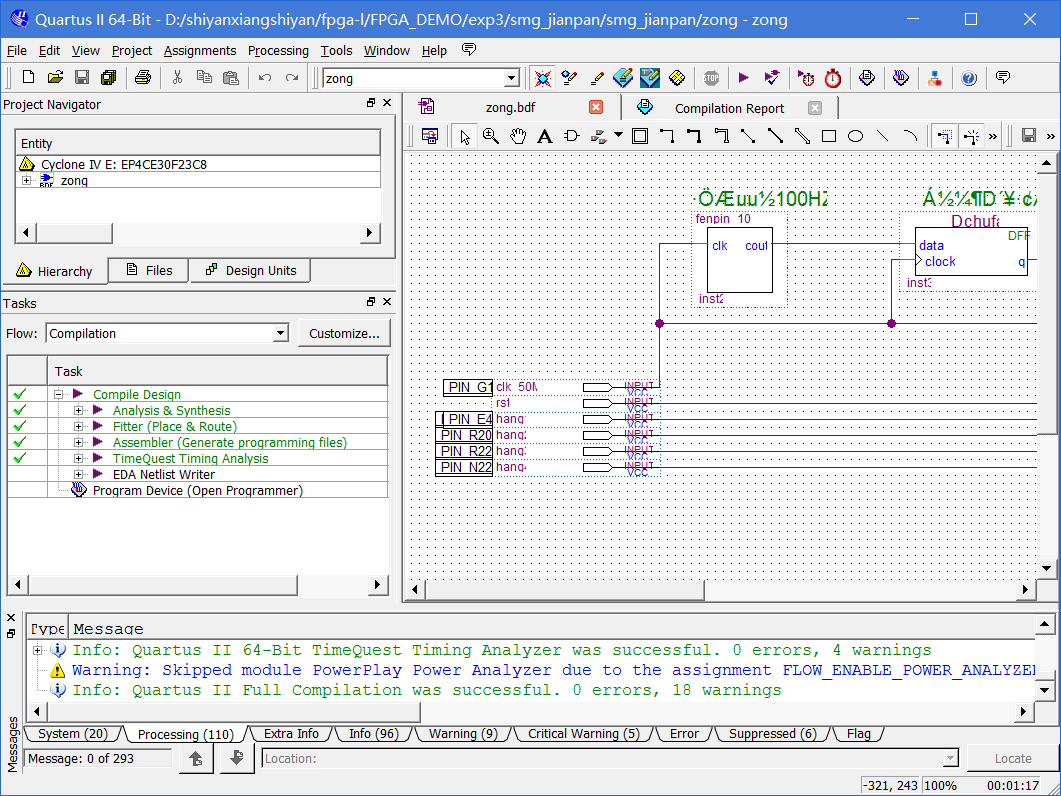The width and height of the screenshot is (1061, 796).
Task: Open the pin tool dropdown arrow
Action: (618, 135)
